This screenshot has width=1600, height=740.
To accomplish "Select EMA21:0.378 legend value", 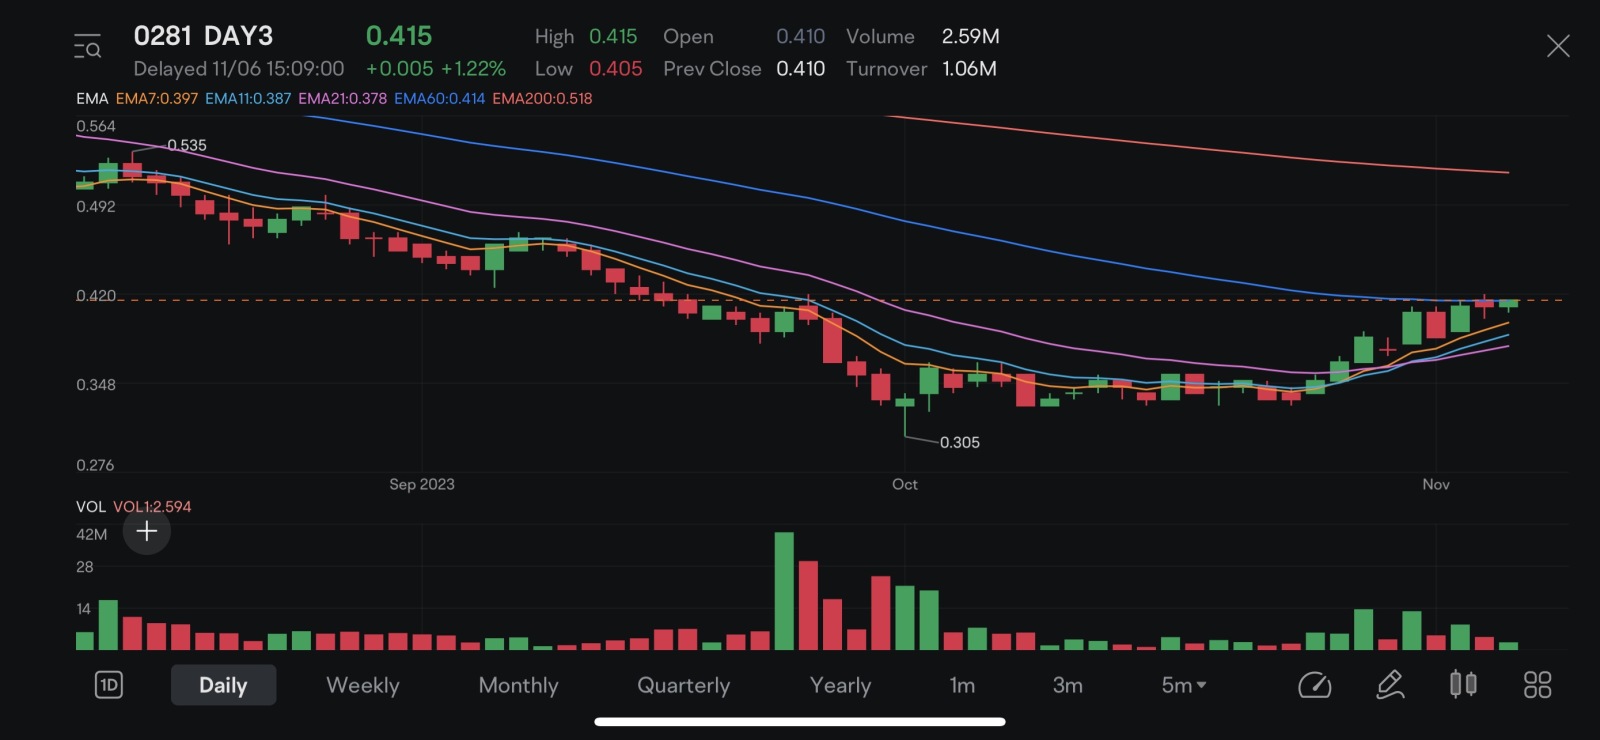I will coord(342,98).
